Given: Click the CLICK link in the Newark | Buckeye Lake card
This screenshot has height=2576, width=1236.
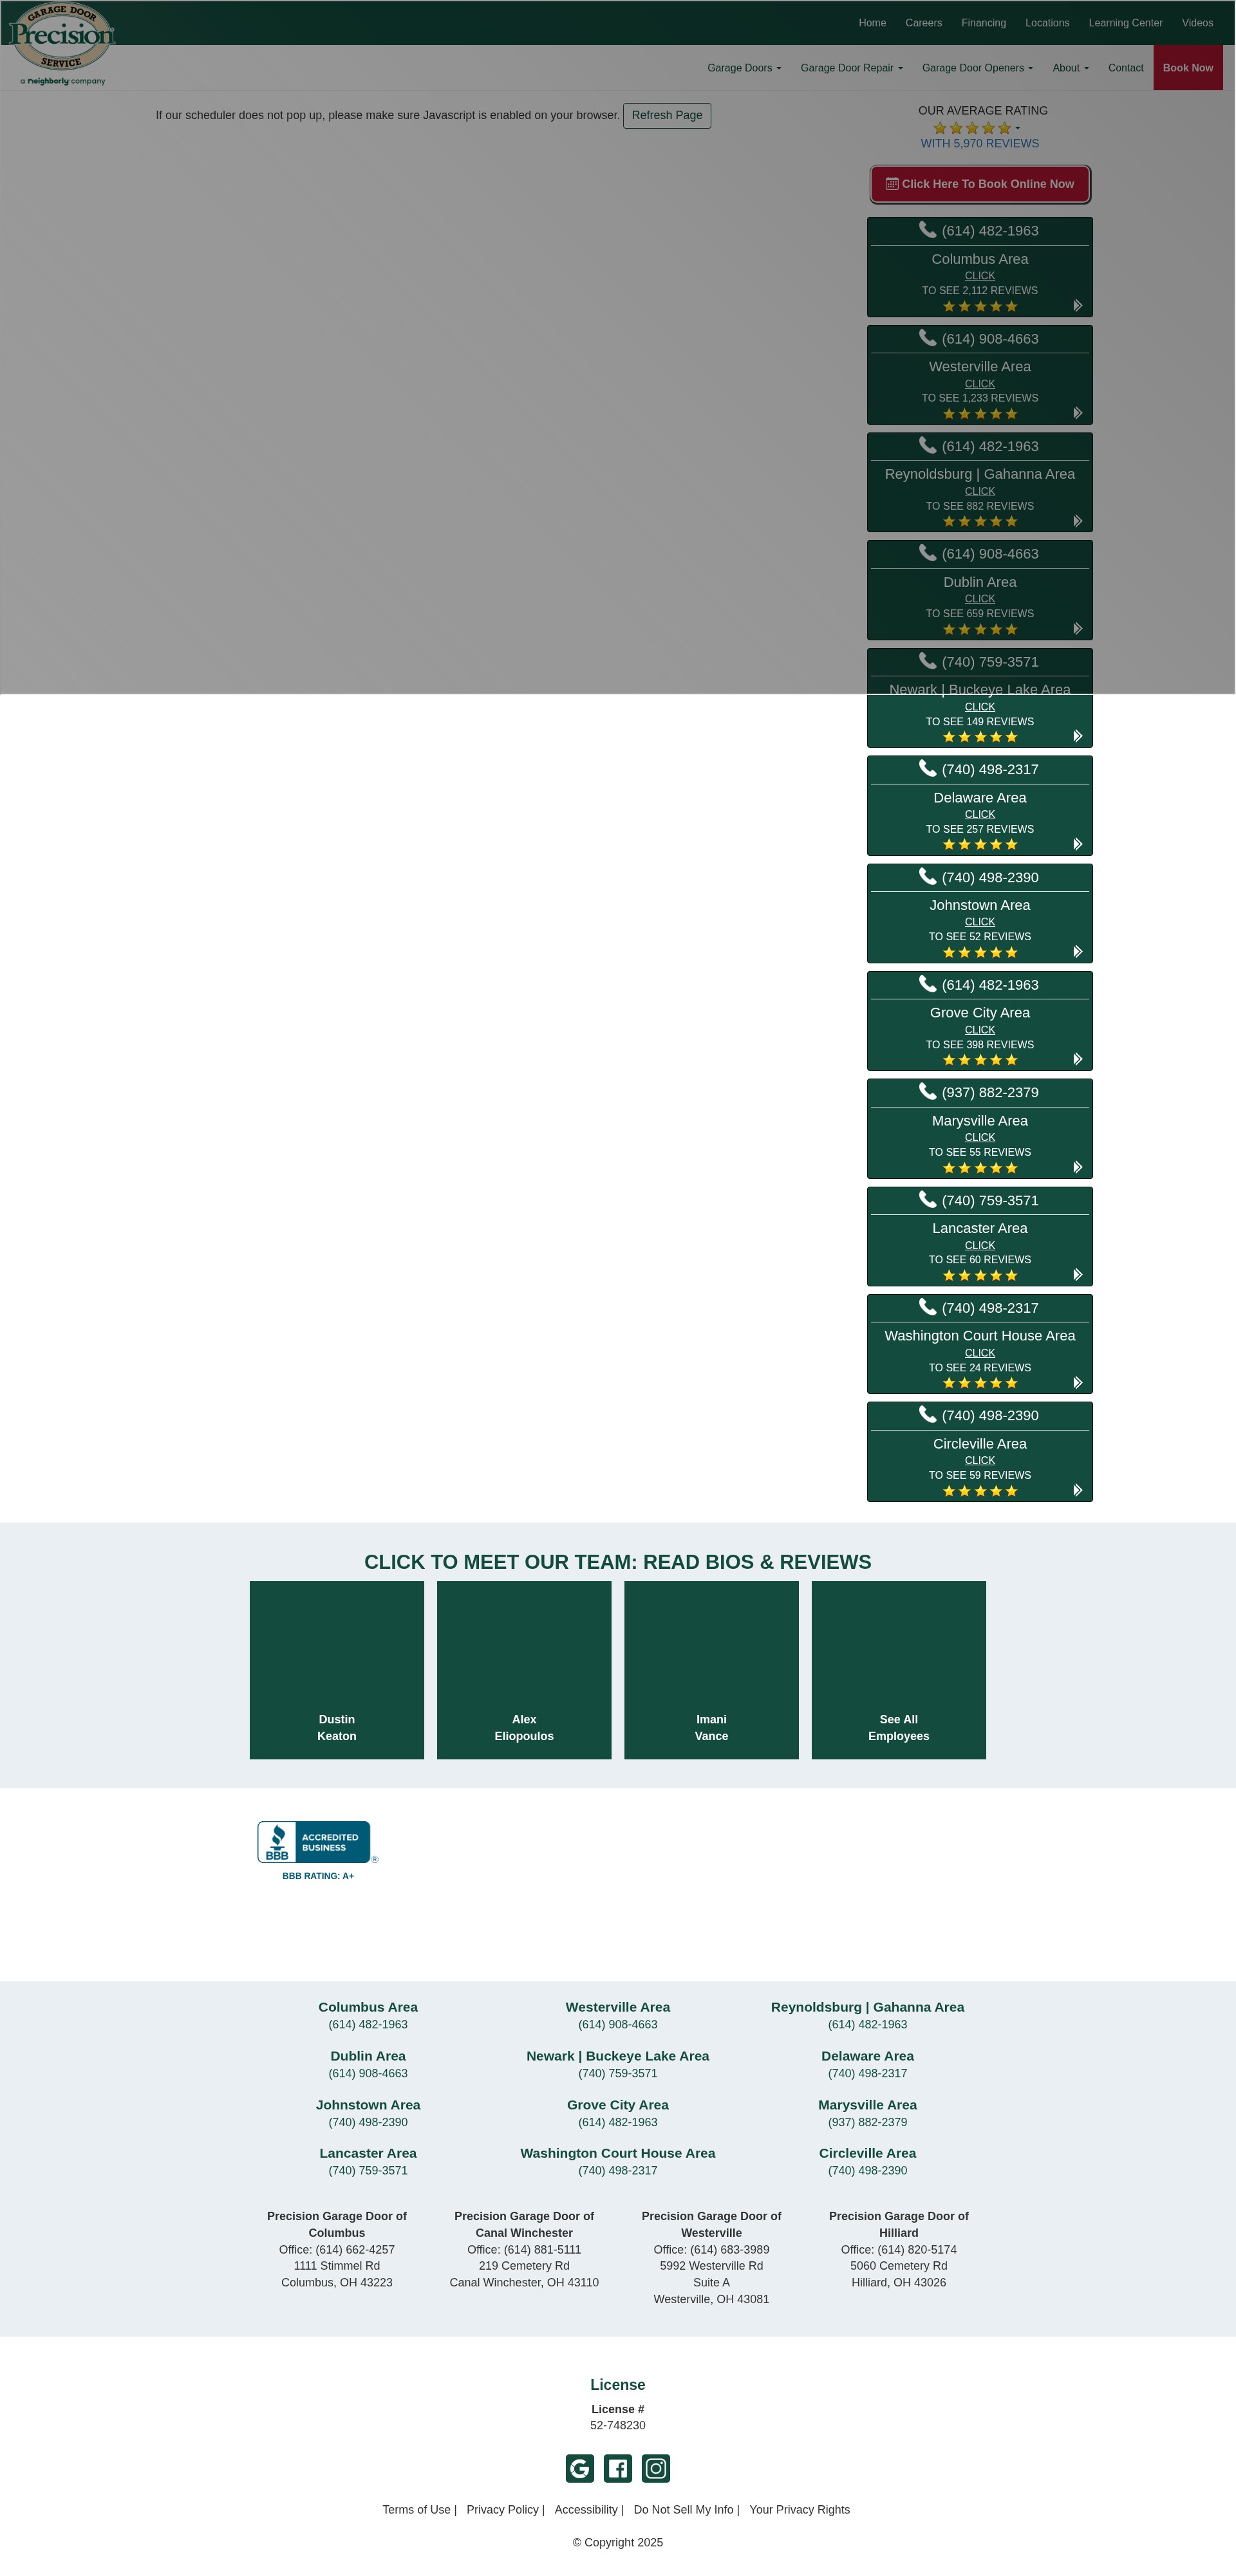Looking at the screenshot, I should coord(980,707).
